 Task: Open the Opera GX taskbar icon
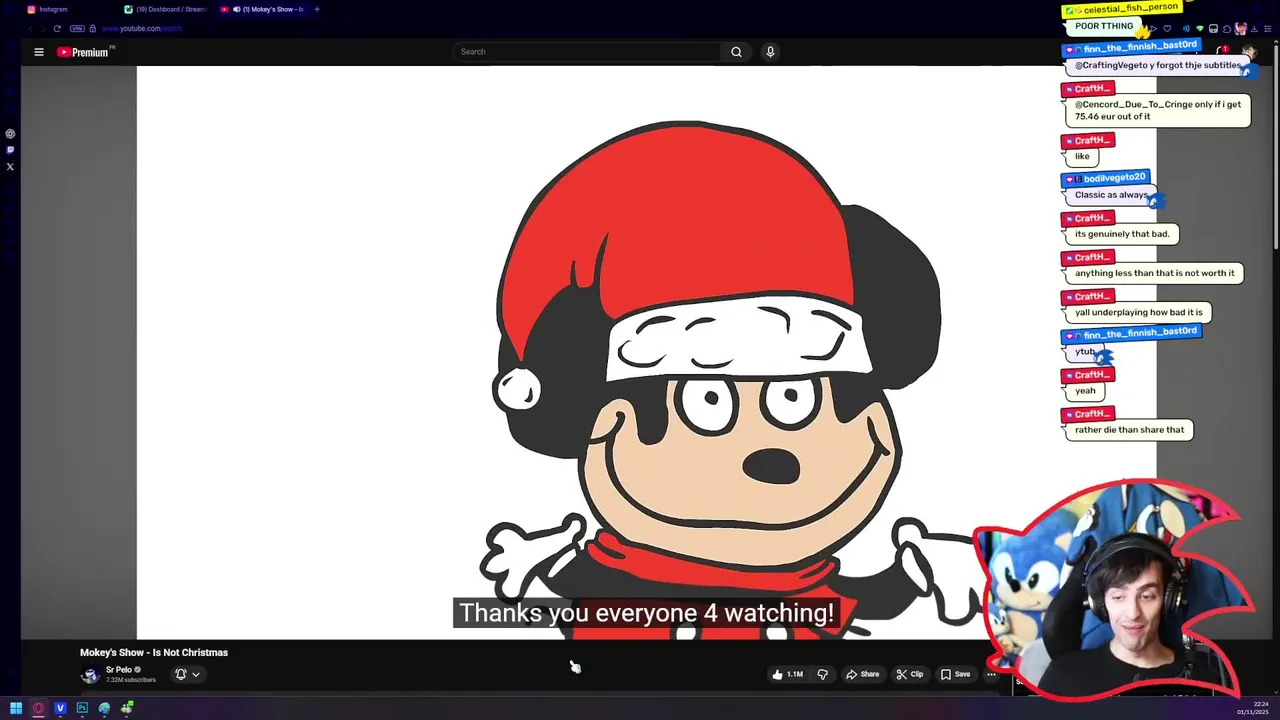[x=38, y=708]
